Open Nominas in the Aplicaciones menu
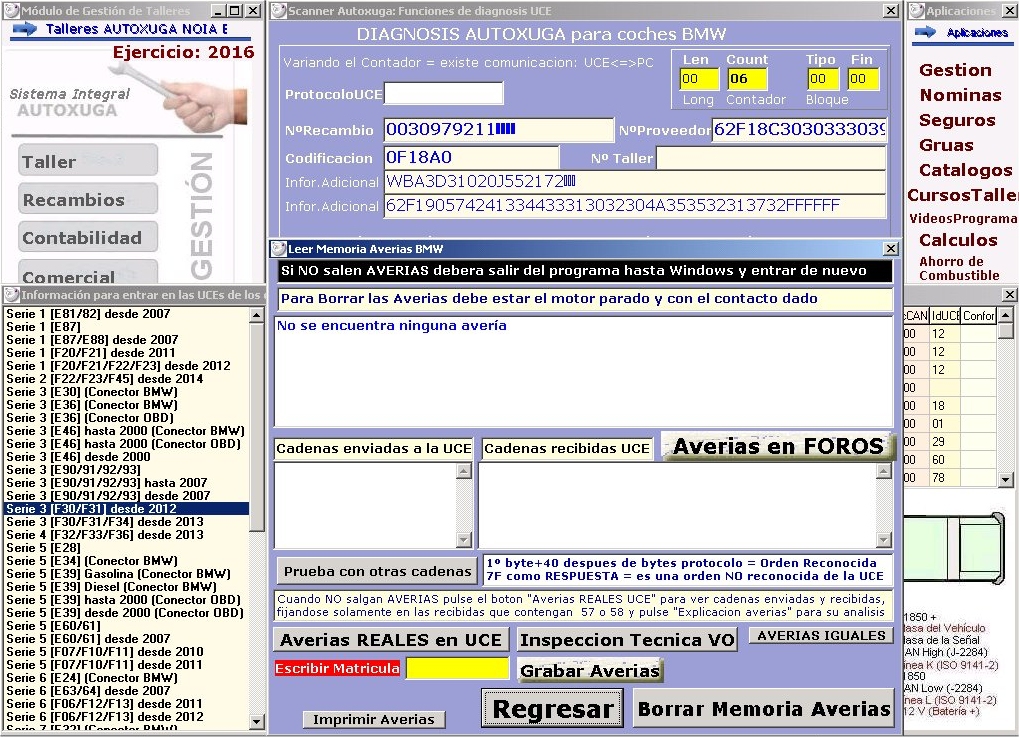Screen dimensions: 1019x737 tap(961, 96)
